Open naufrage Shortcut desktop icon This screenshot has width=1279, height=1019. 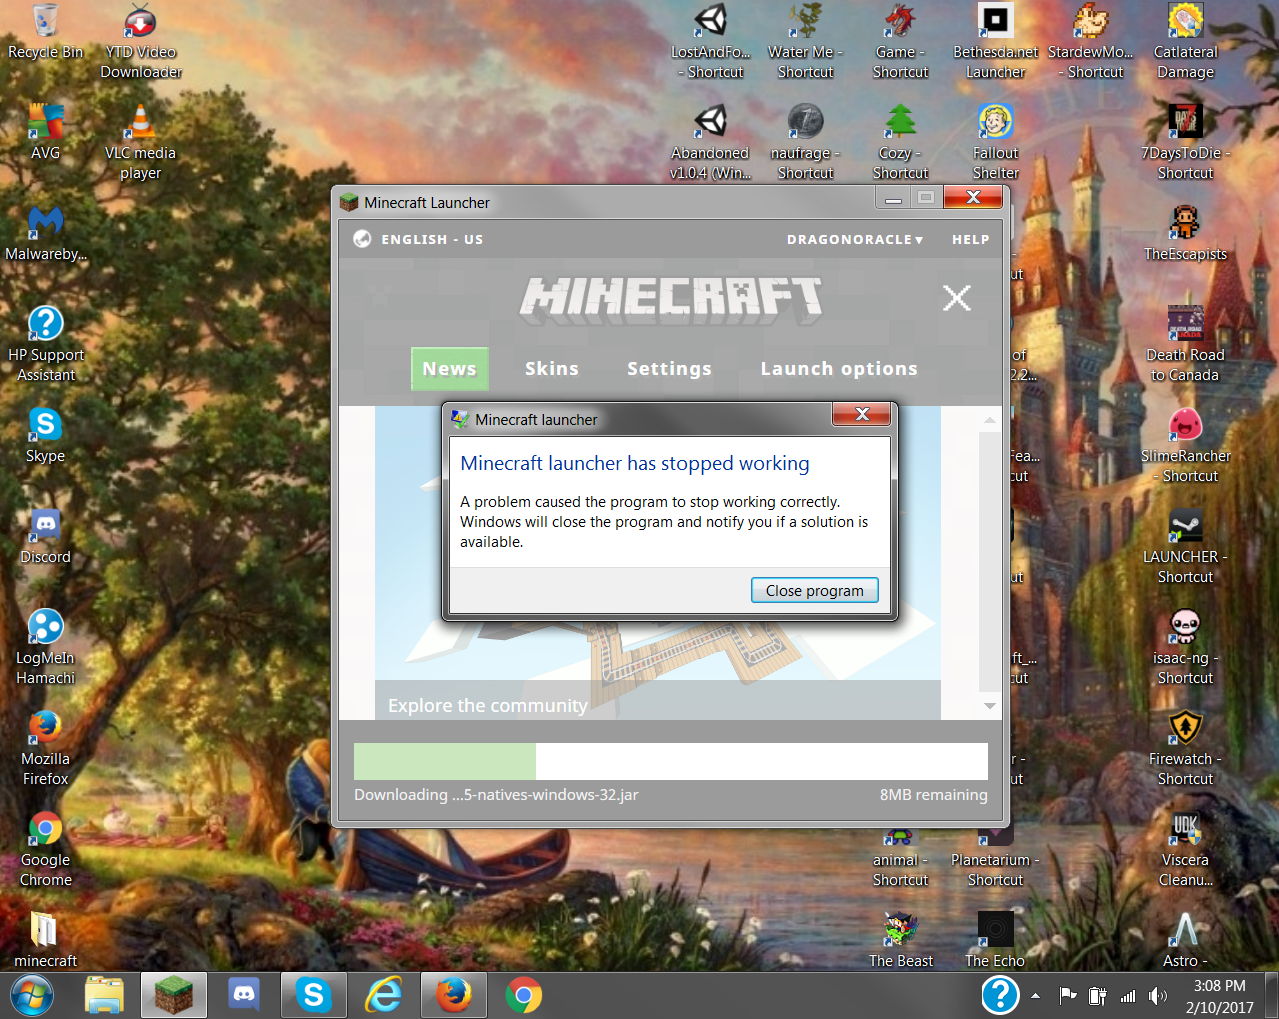pyautogui.click(x=805, y=142)
